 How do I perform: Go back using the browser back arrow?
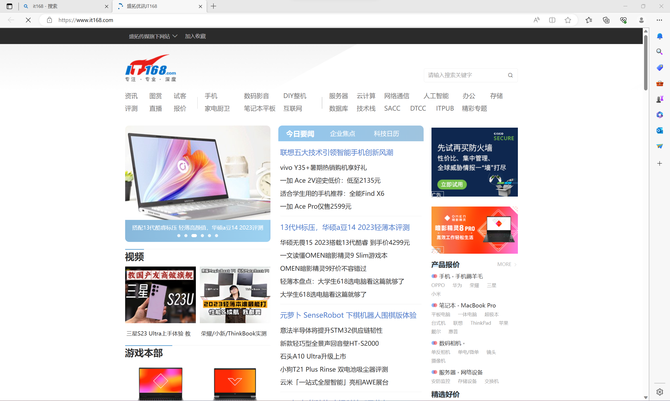pyautogui.click(x=11, y=20)
